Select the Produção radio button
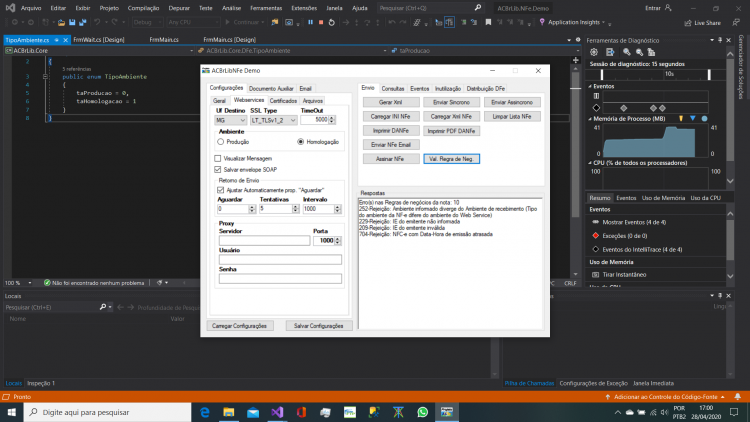 pos(221,142)
